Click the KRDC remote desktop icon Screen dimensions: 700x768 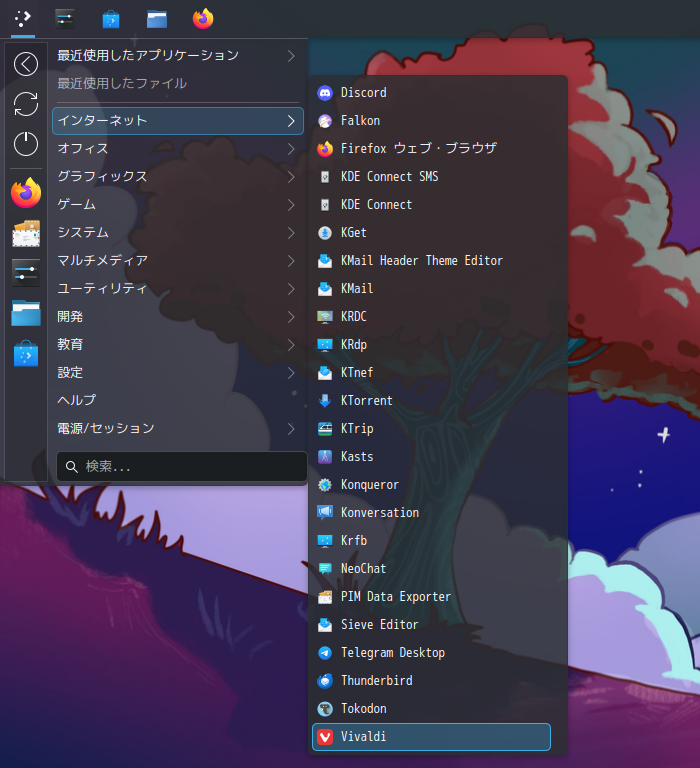coord(325,317)
